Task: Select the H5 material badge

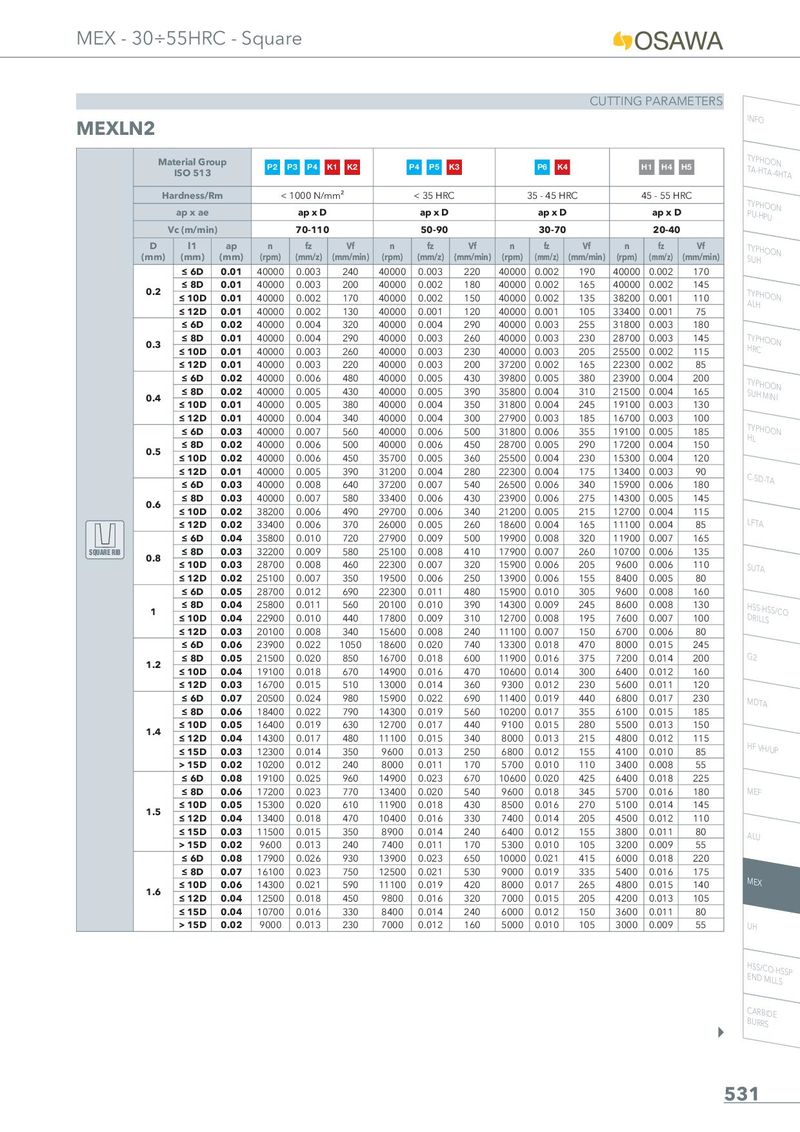Action: tap(687, 167)
